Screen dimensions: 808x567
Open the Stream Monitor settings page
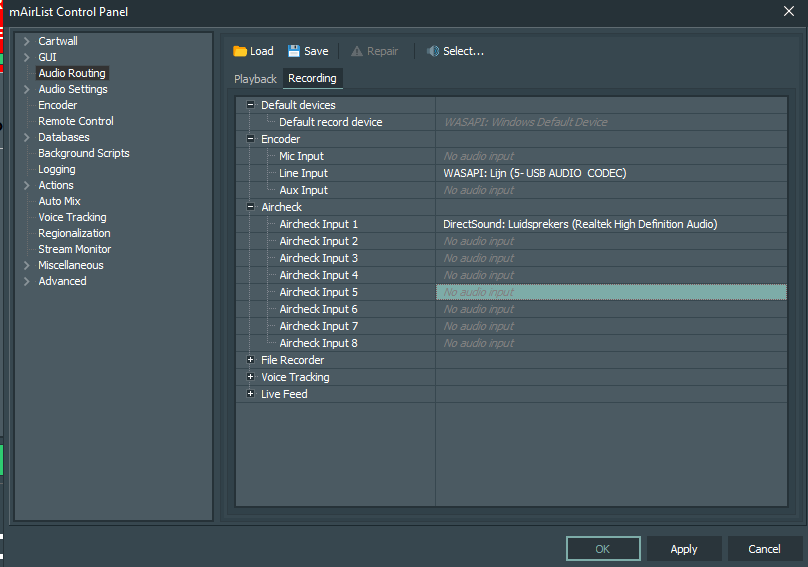(75, 249)
